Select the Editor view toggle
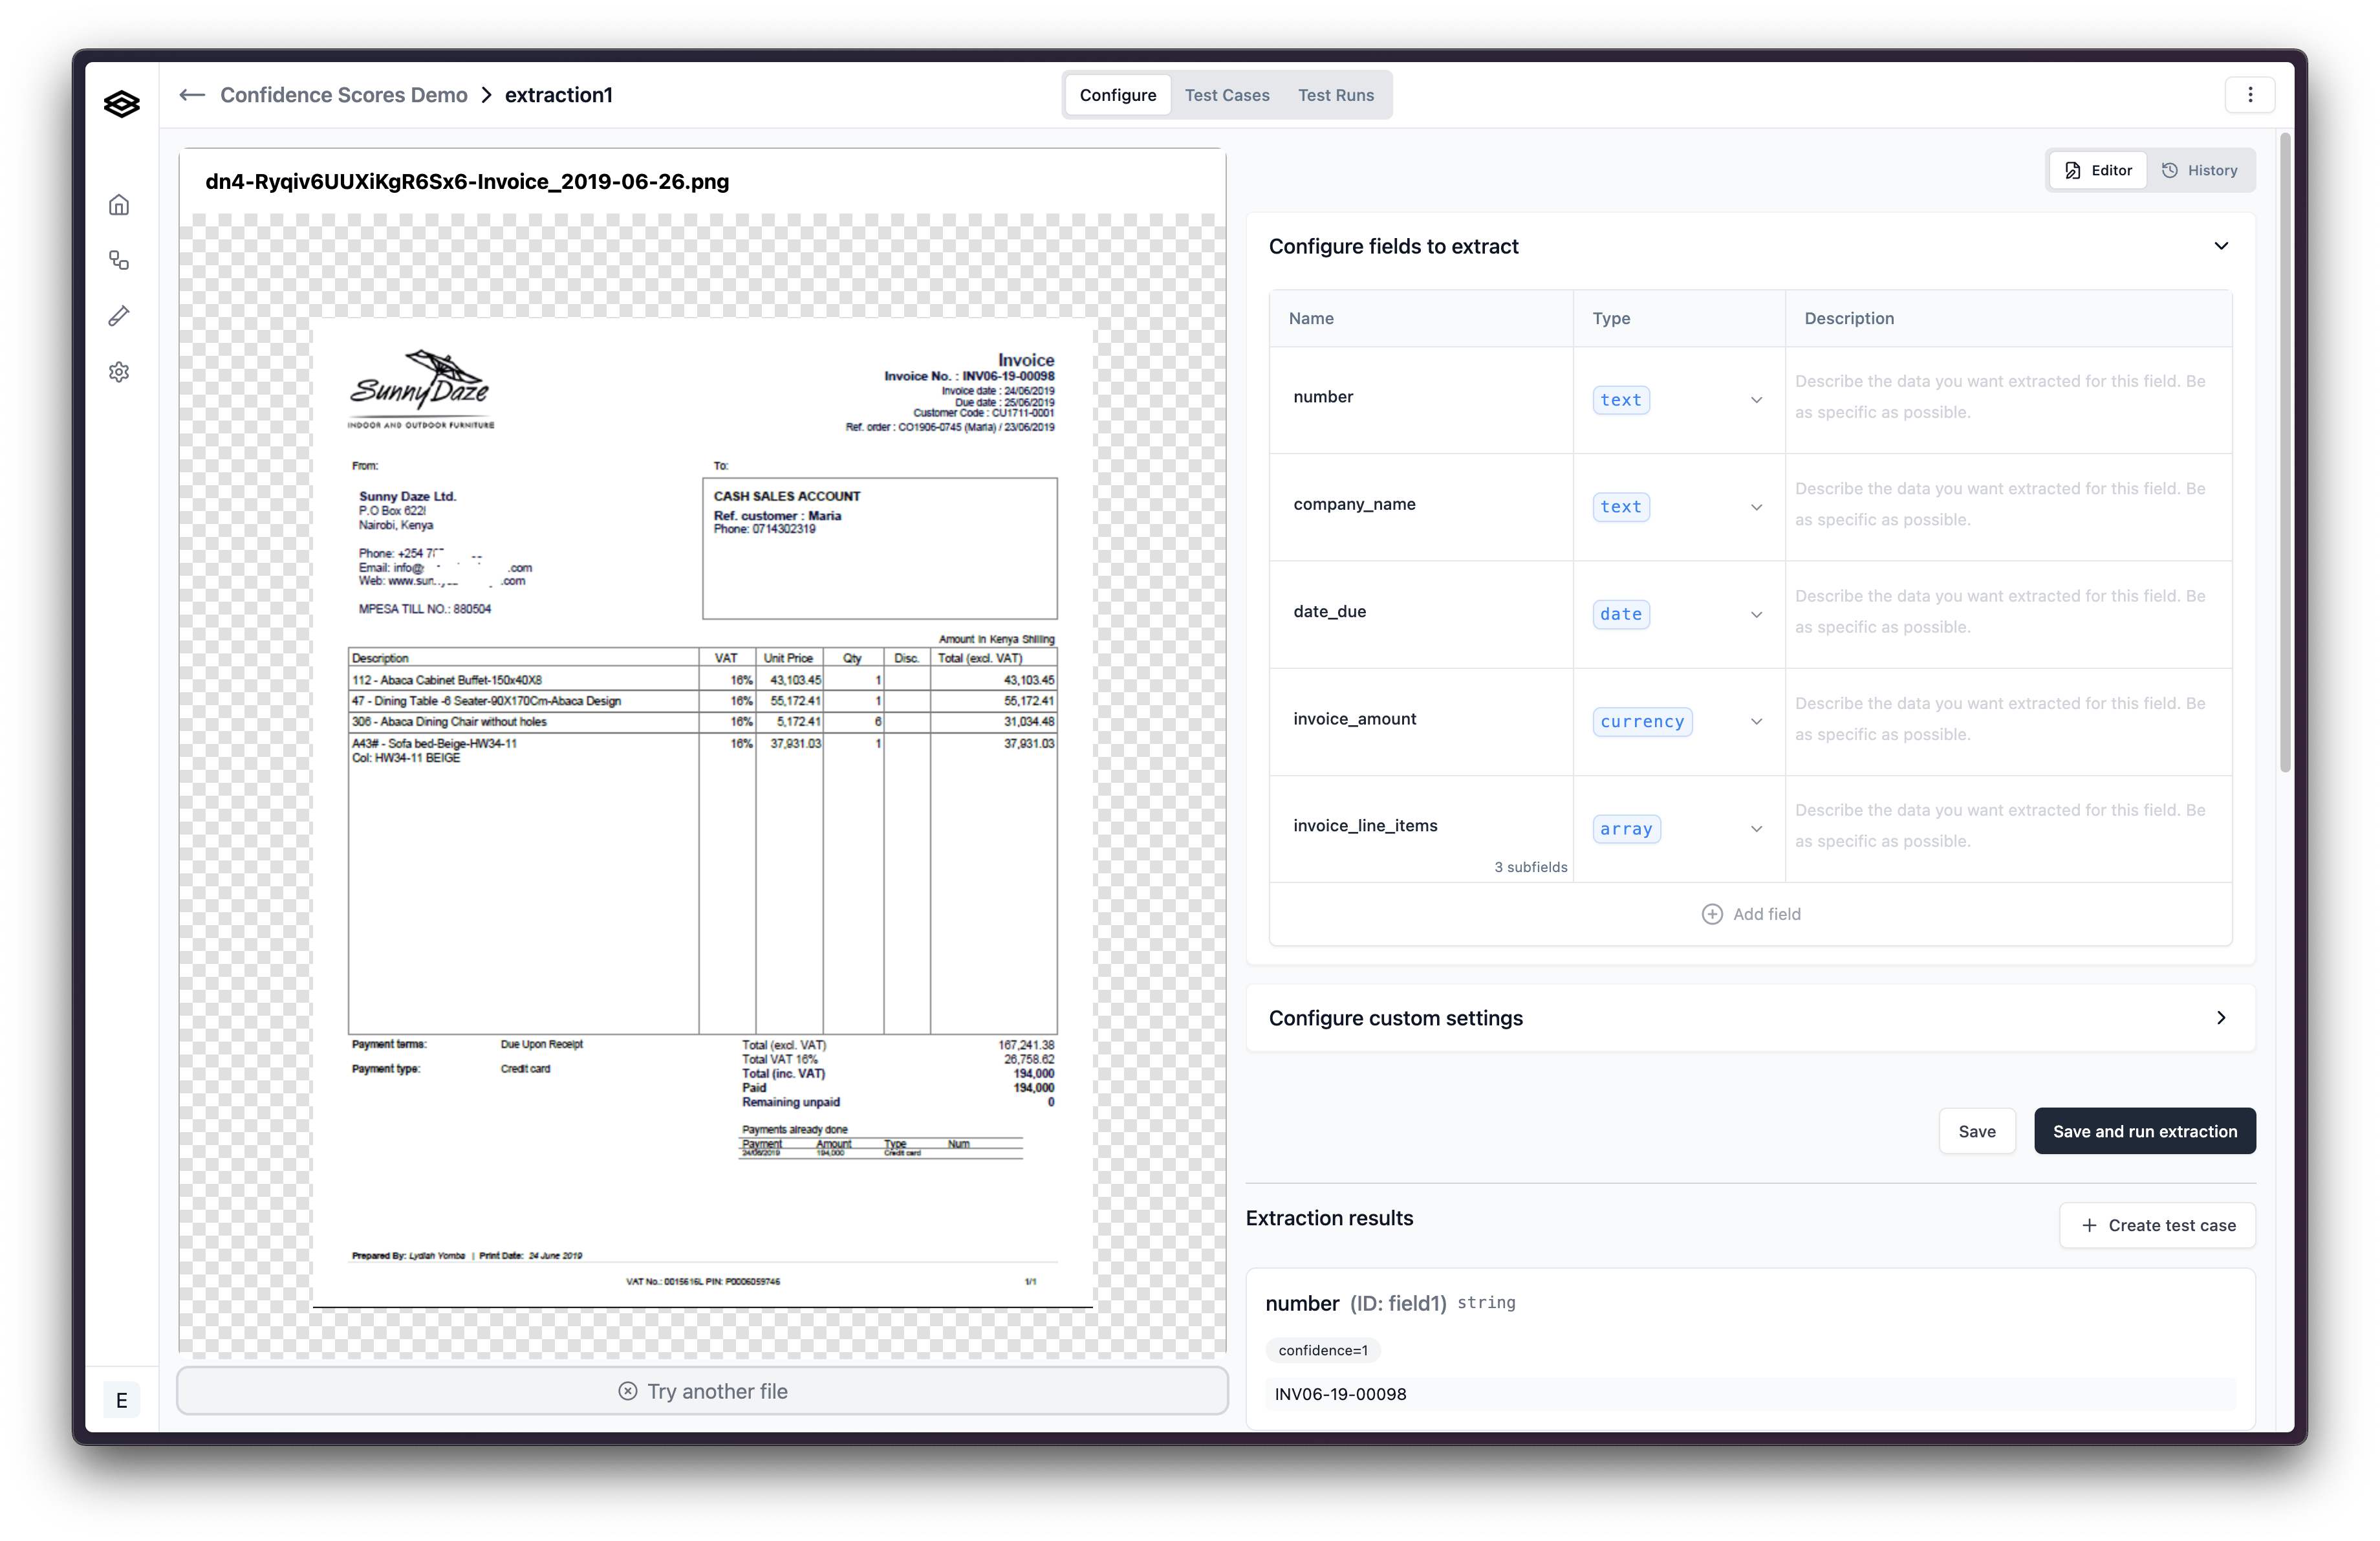2380x1541 pixels. click(2098, 171)
